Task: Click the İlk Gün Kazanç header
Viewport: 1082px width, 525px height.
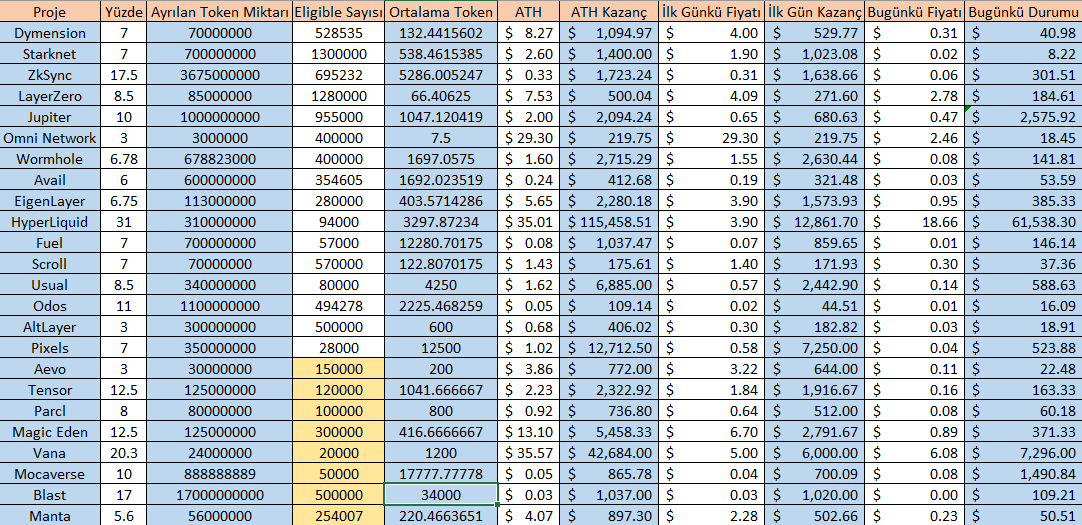Action: (814, 12)
